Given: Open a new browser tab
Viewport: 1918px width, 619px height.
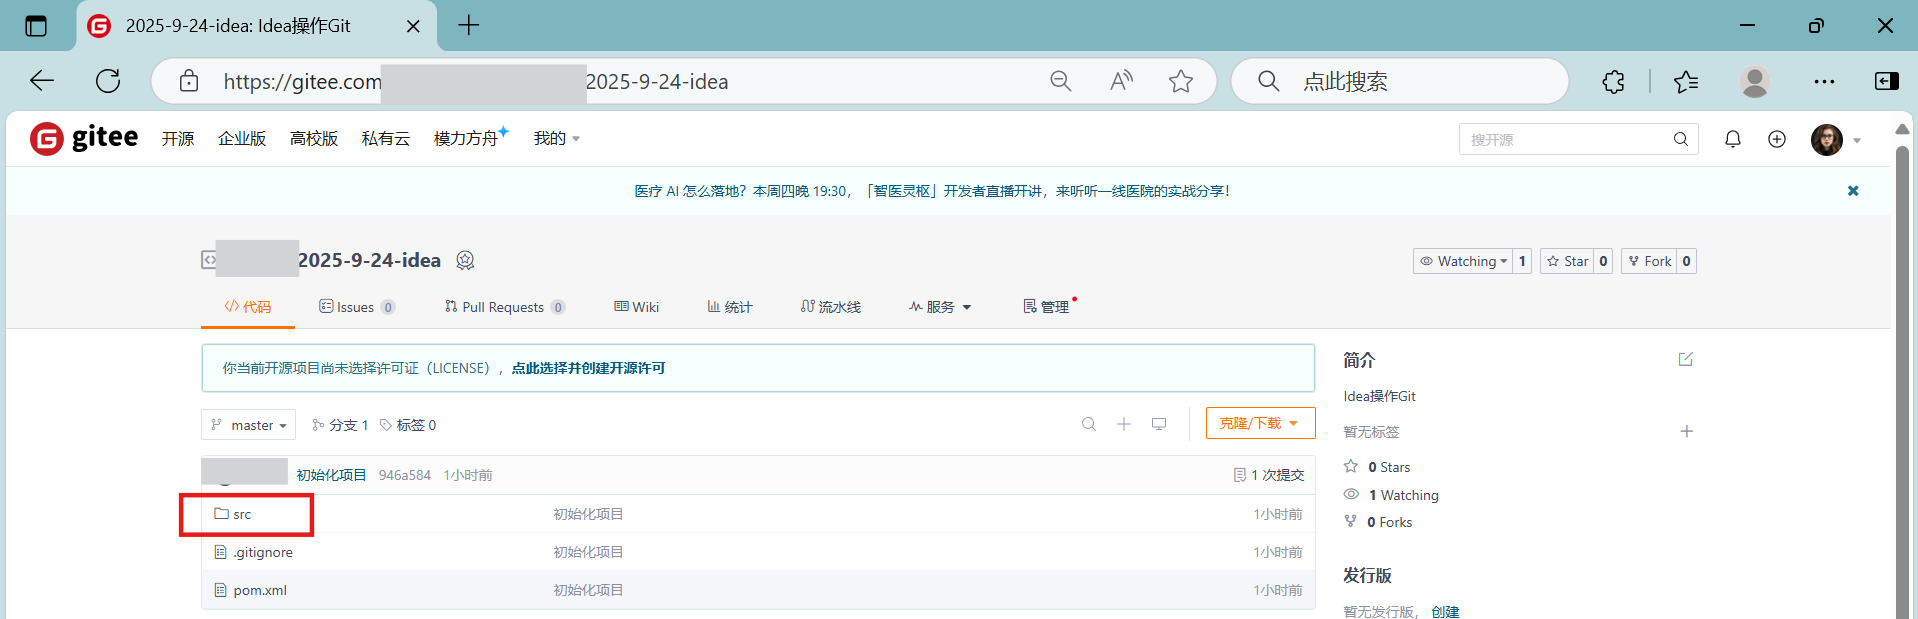Looking at the screenshot, I should [469, 26].
